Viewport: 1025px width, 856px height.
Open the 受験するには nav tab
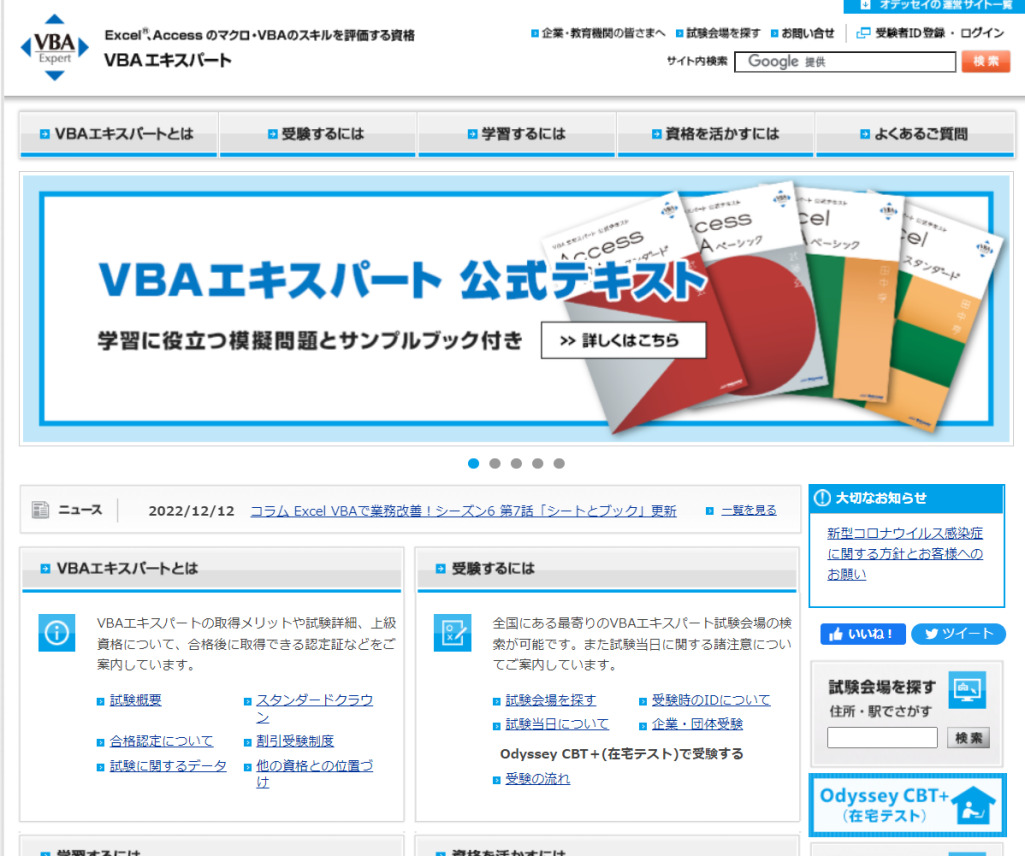(x=318, y=134)
